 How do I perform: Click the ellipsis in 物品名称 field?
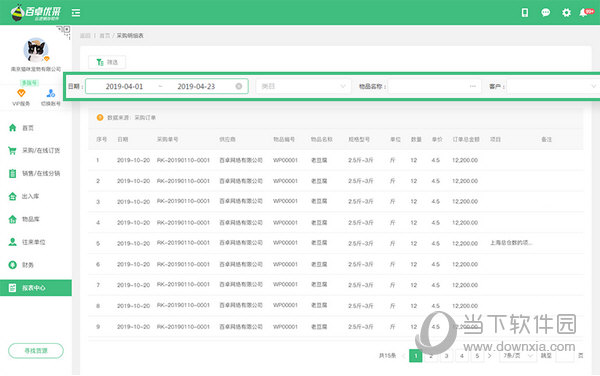coord(473,86)
